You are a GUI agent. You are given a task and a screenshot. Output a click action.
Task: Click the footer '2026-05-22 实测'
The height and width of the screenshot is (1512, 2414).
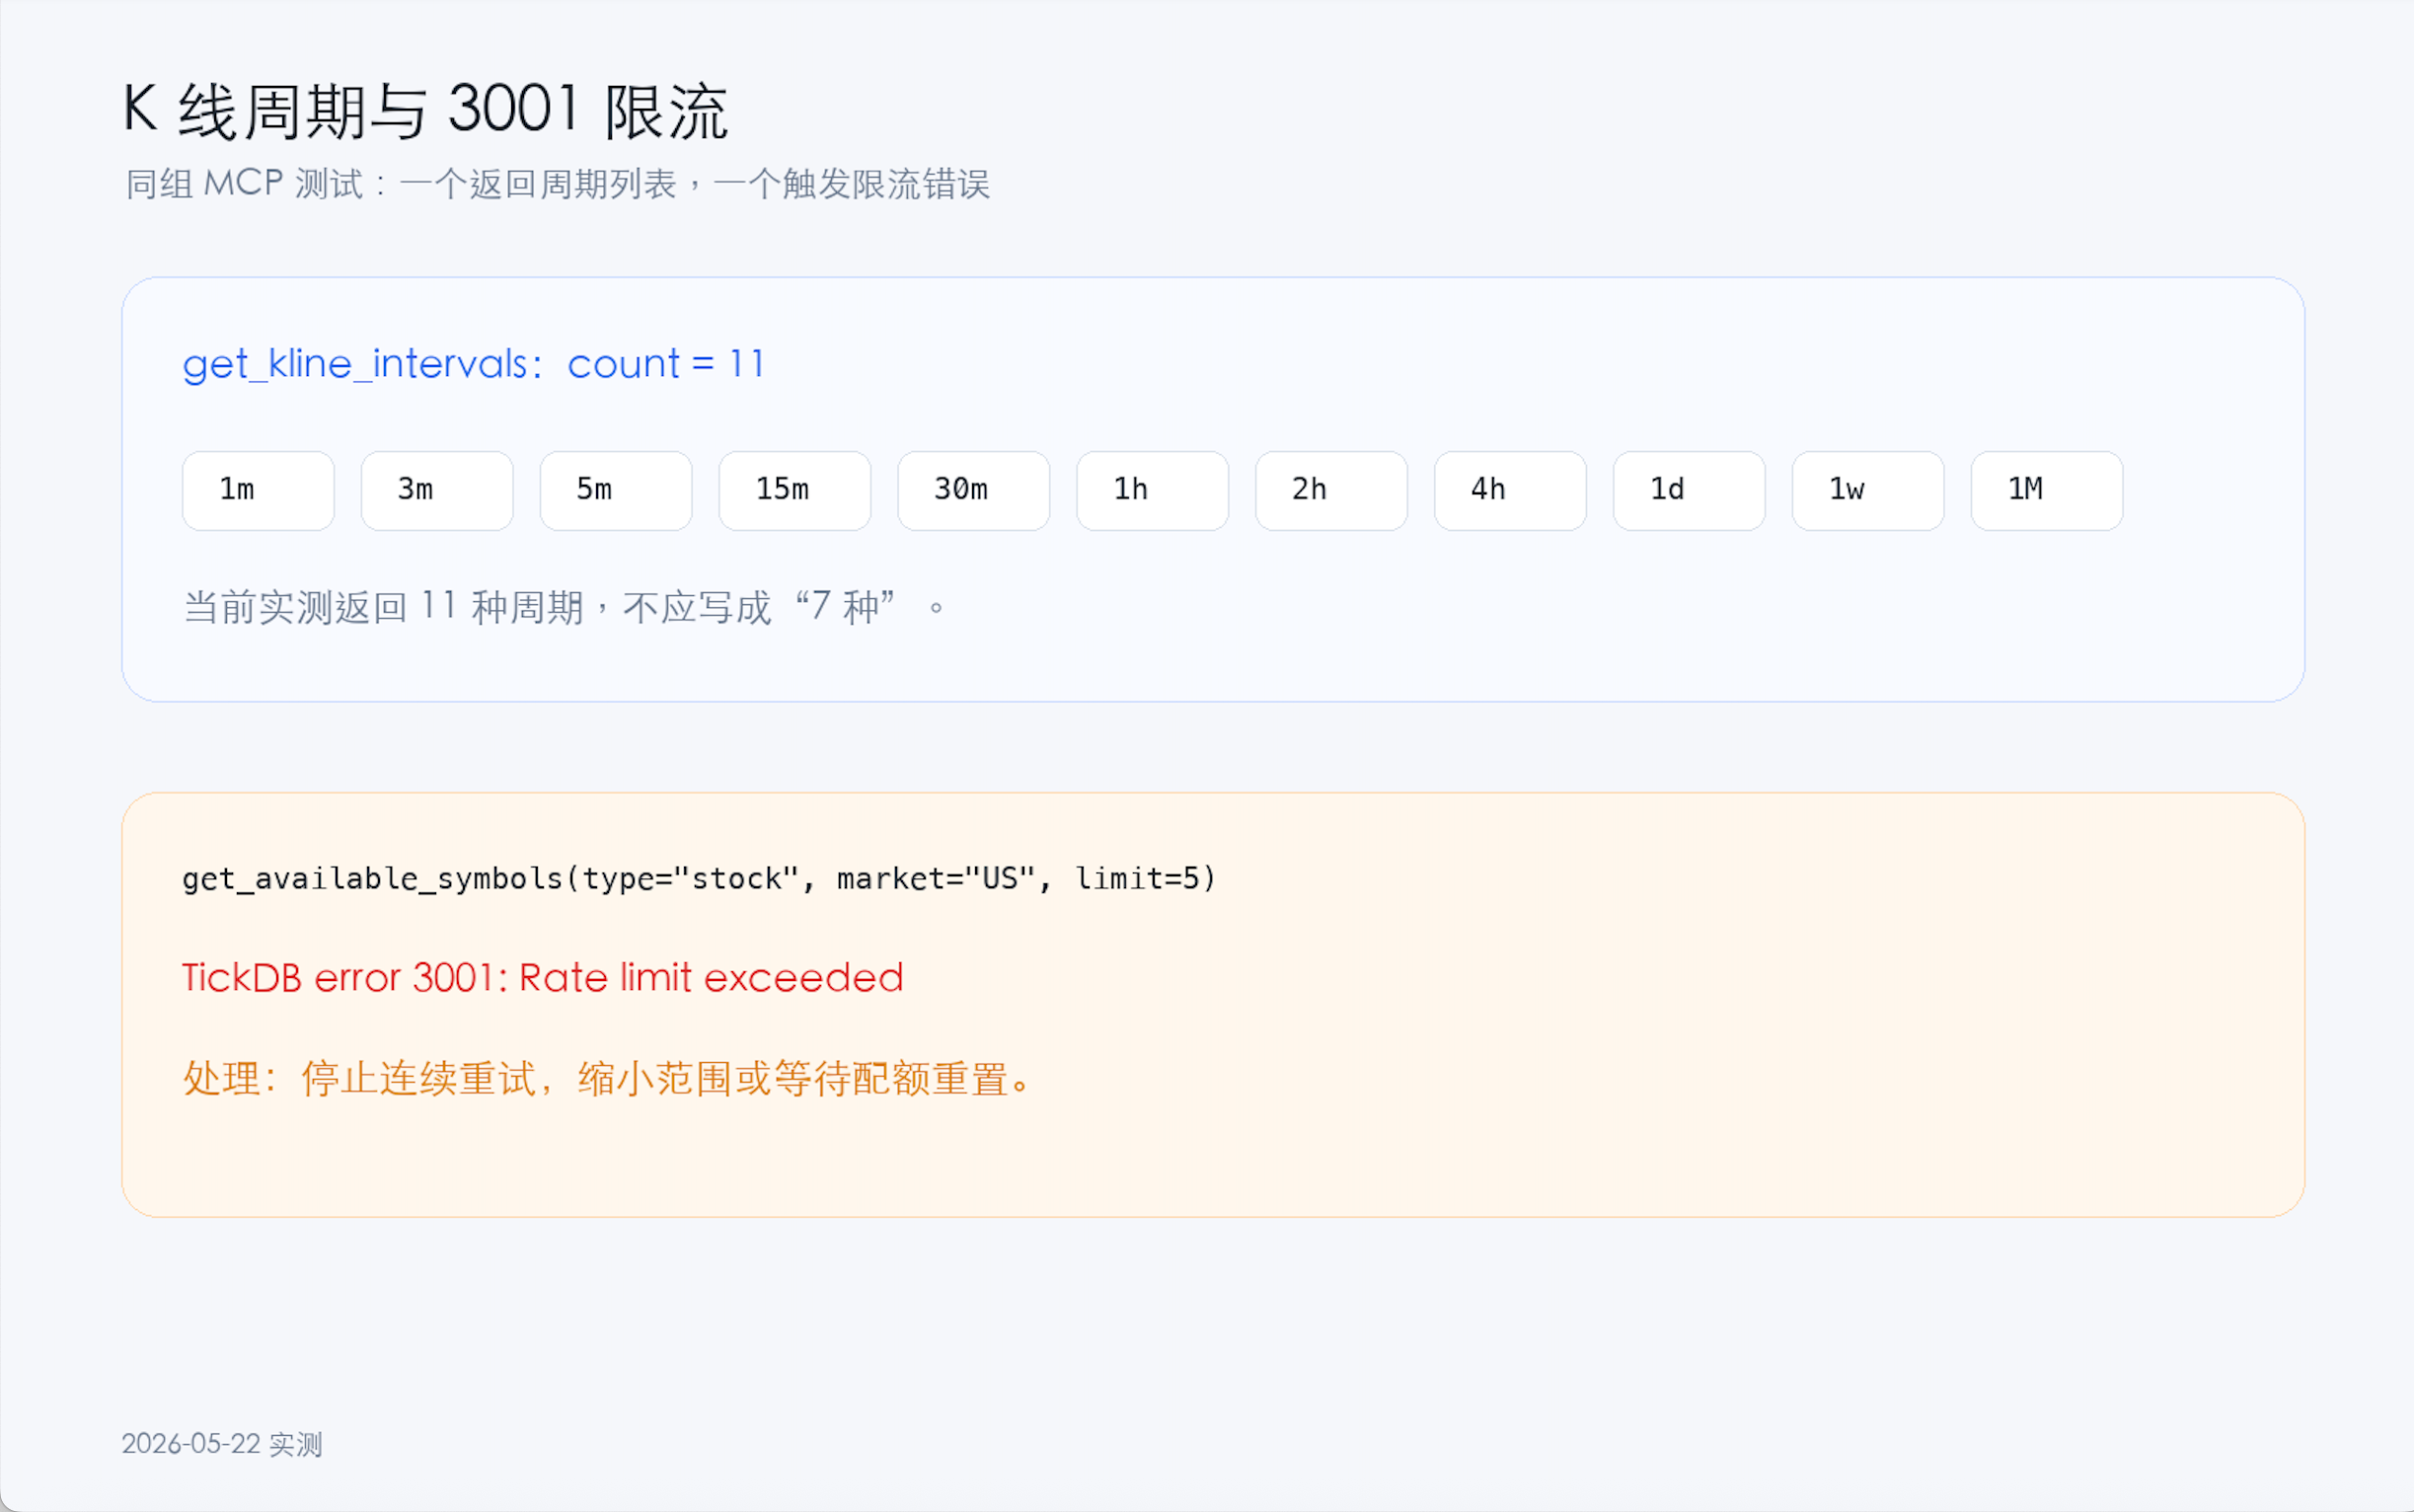click(222, 1444)
